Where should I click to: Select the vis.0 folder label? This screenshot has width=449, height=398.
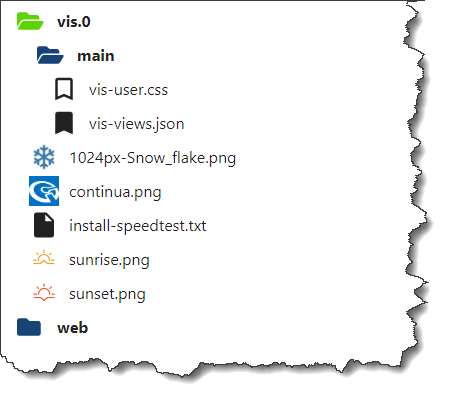click(74, 22)
